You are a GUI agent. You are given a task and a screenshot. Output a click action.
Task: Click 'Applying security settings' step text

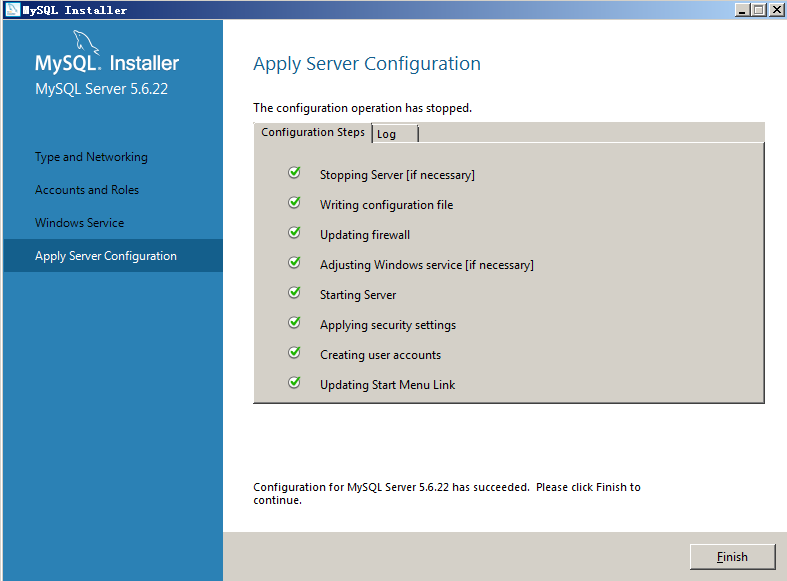pyautogui.click(x=388, y=325)
